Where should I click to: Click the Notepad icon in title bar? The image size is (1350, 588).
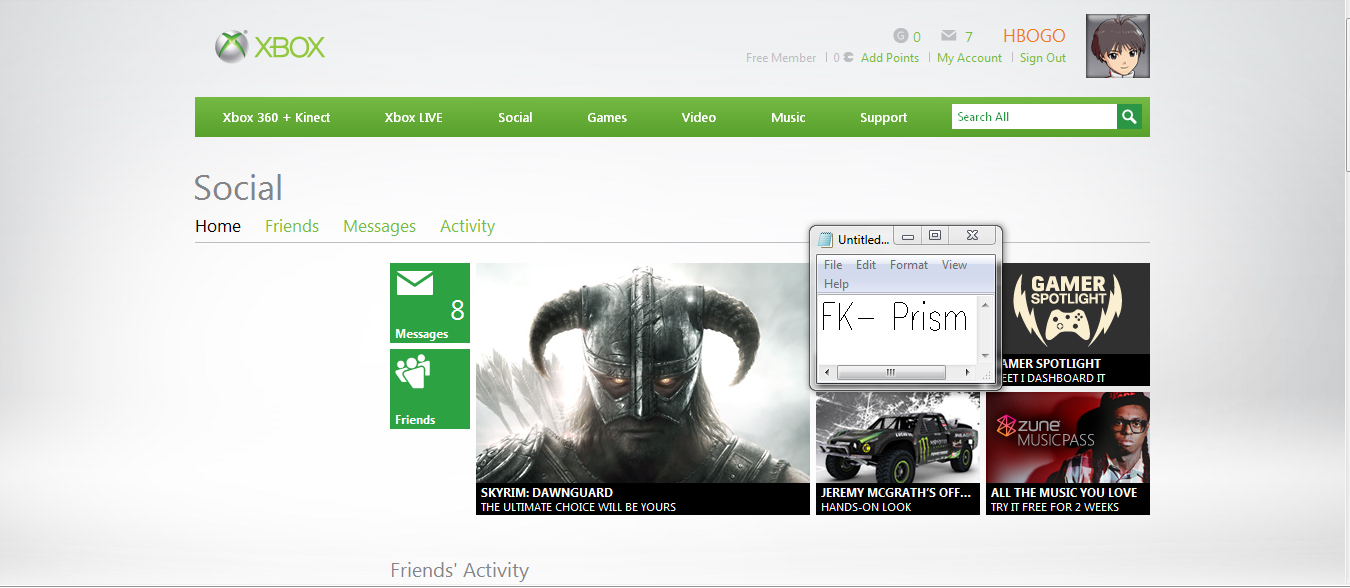826,239
